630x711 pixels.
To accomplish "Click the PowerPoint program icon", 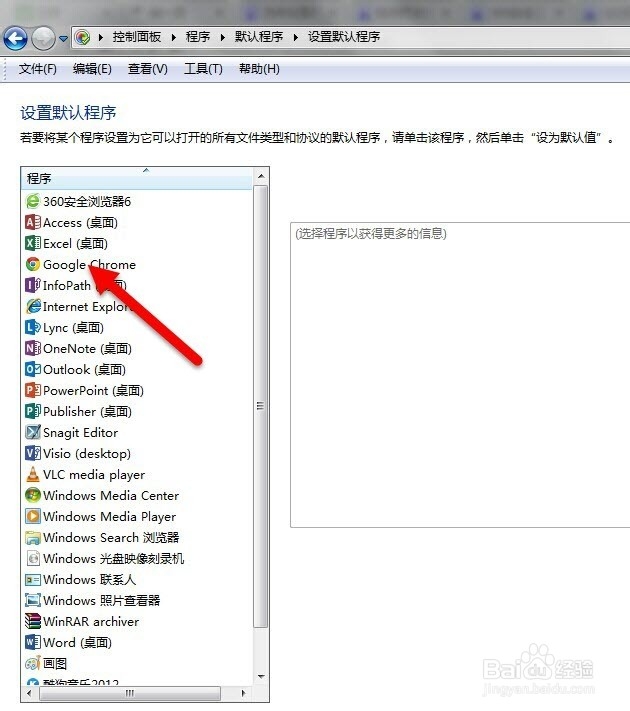I will [x=33, y=390].
